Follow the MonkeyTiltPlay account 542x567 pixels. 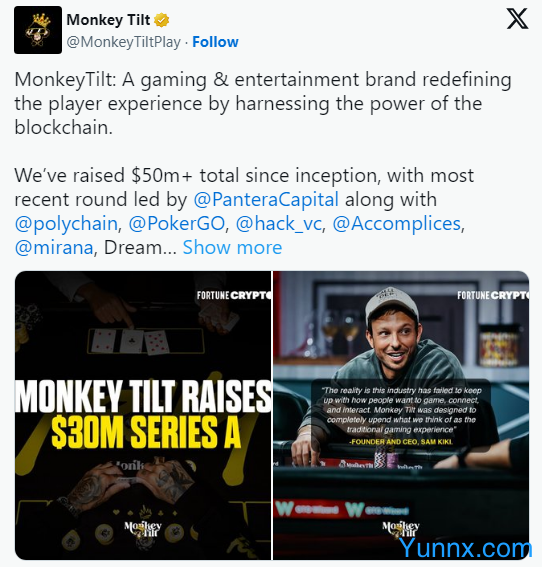click(x=215, y=42)
